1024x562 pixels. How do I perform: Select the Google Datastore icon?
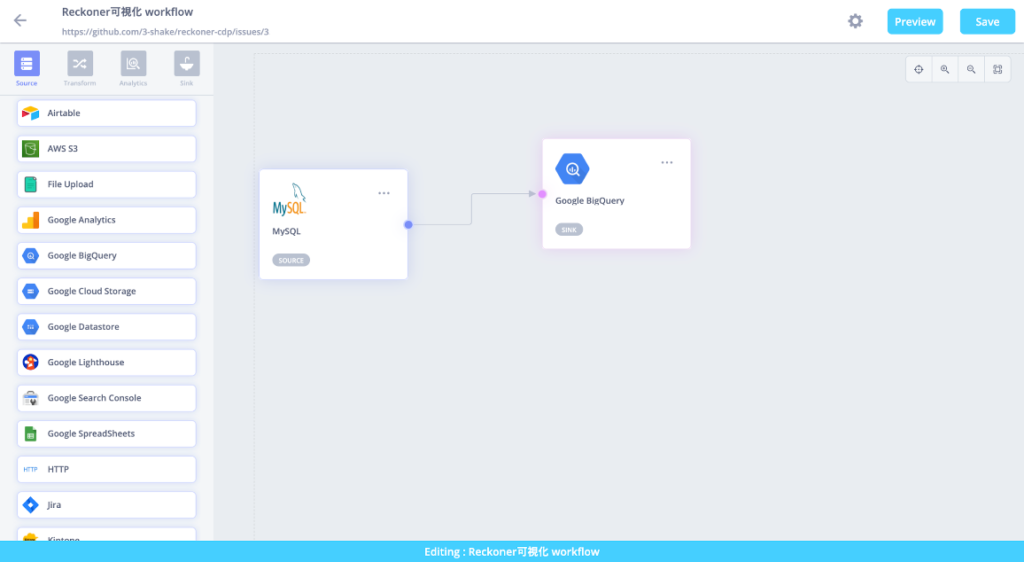coord(31,327)
